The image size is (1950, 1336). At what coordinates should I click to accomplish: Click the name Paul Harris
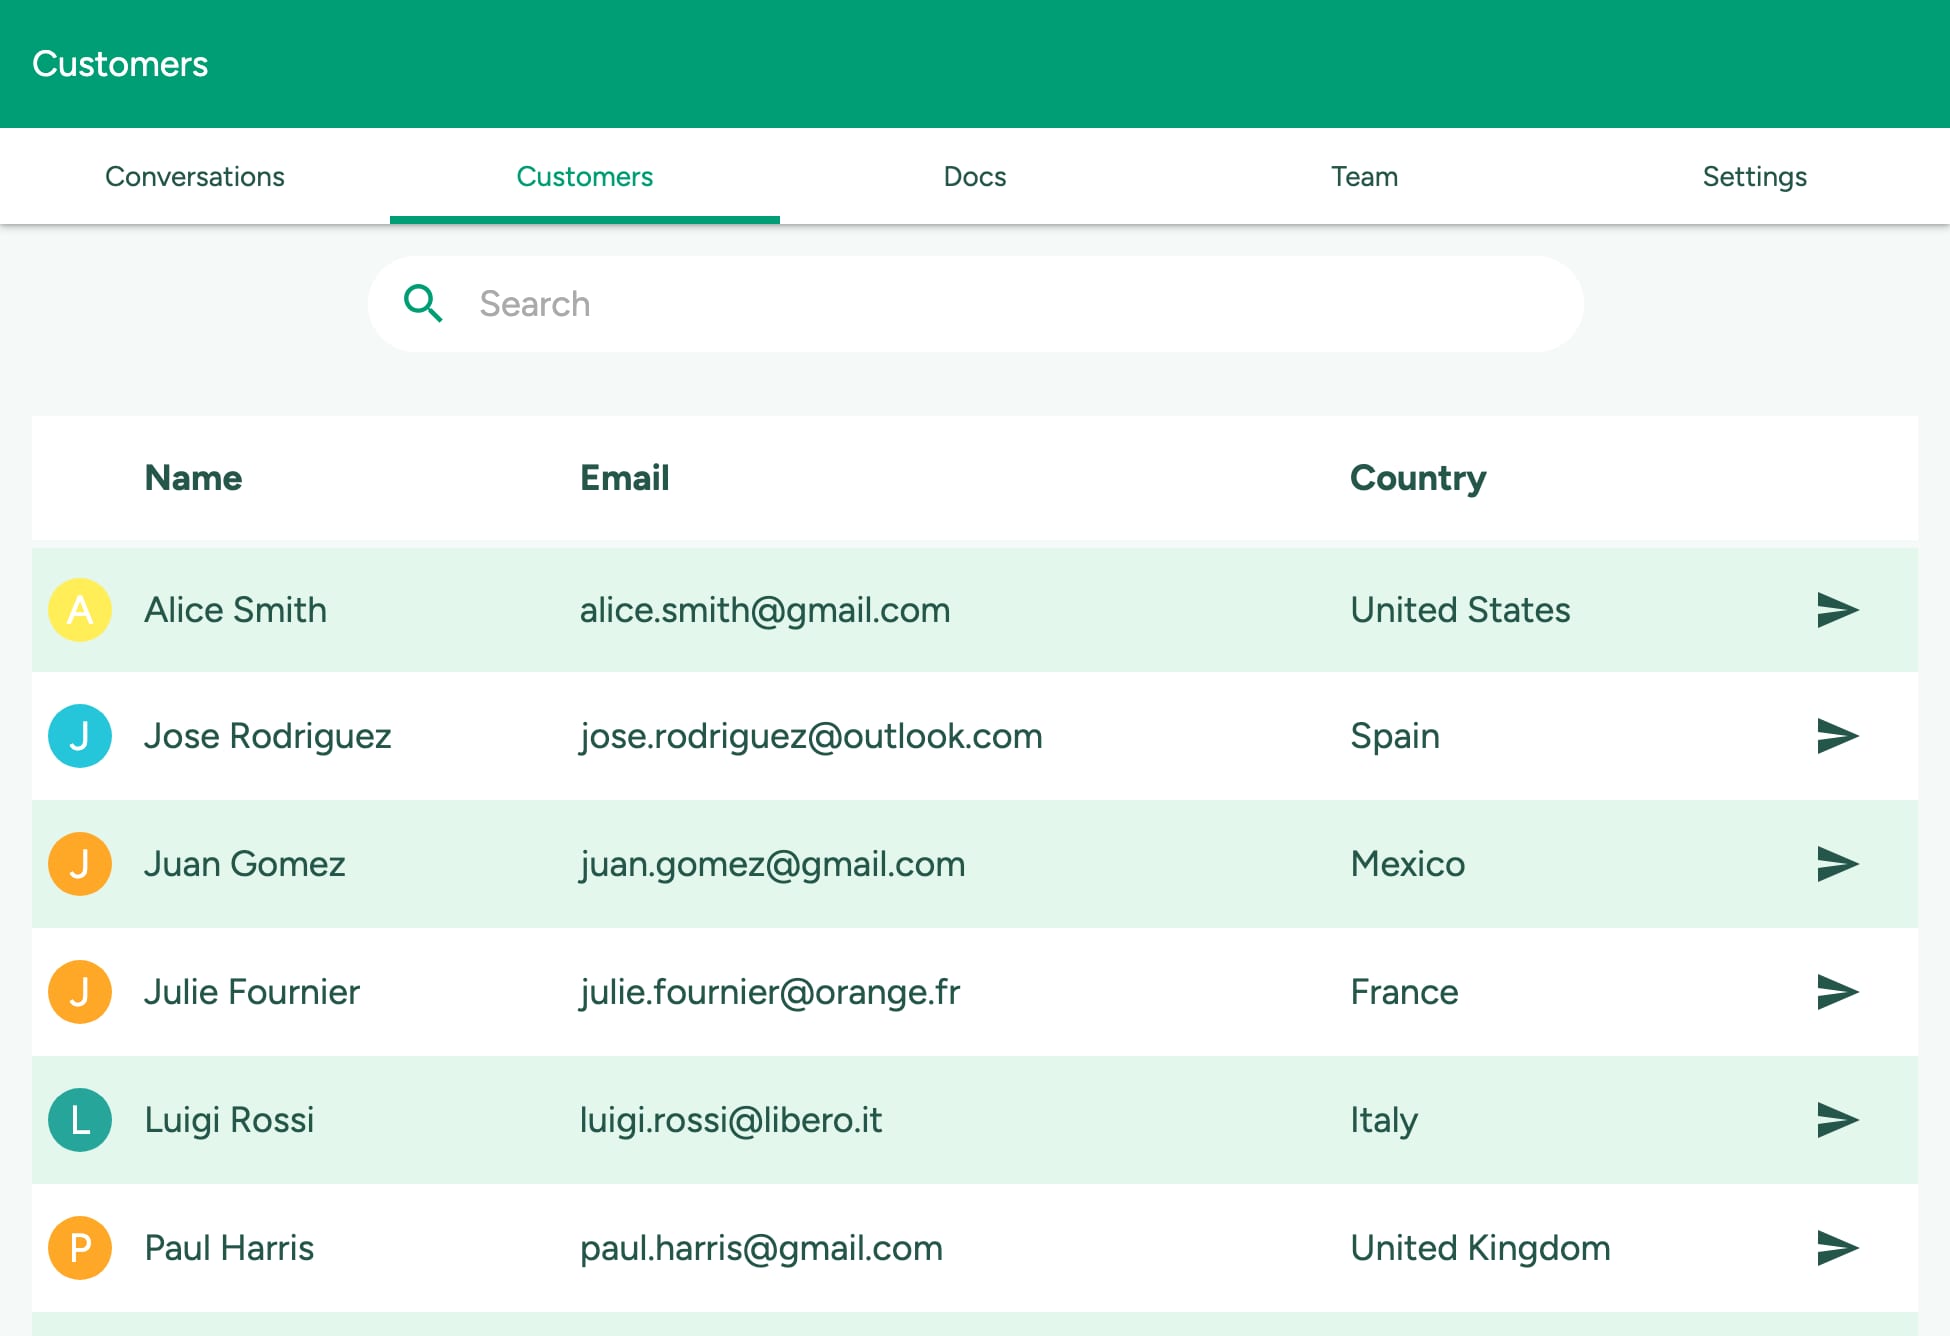coord(229,1248)
